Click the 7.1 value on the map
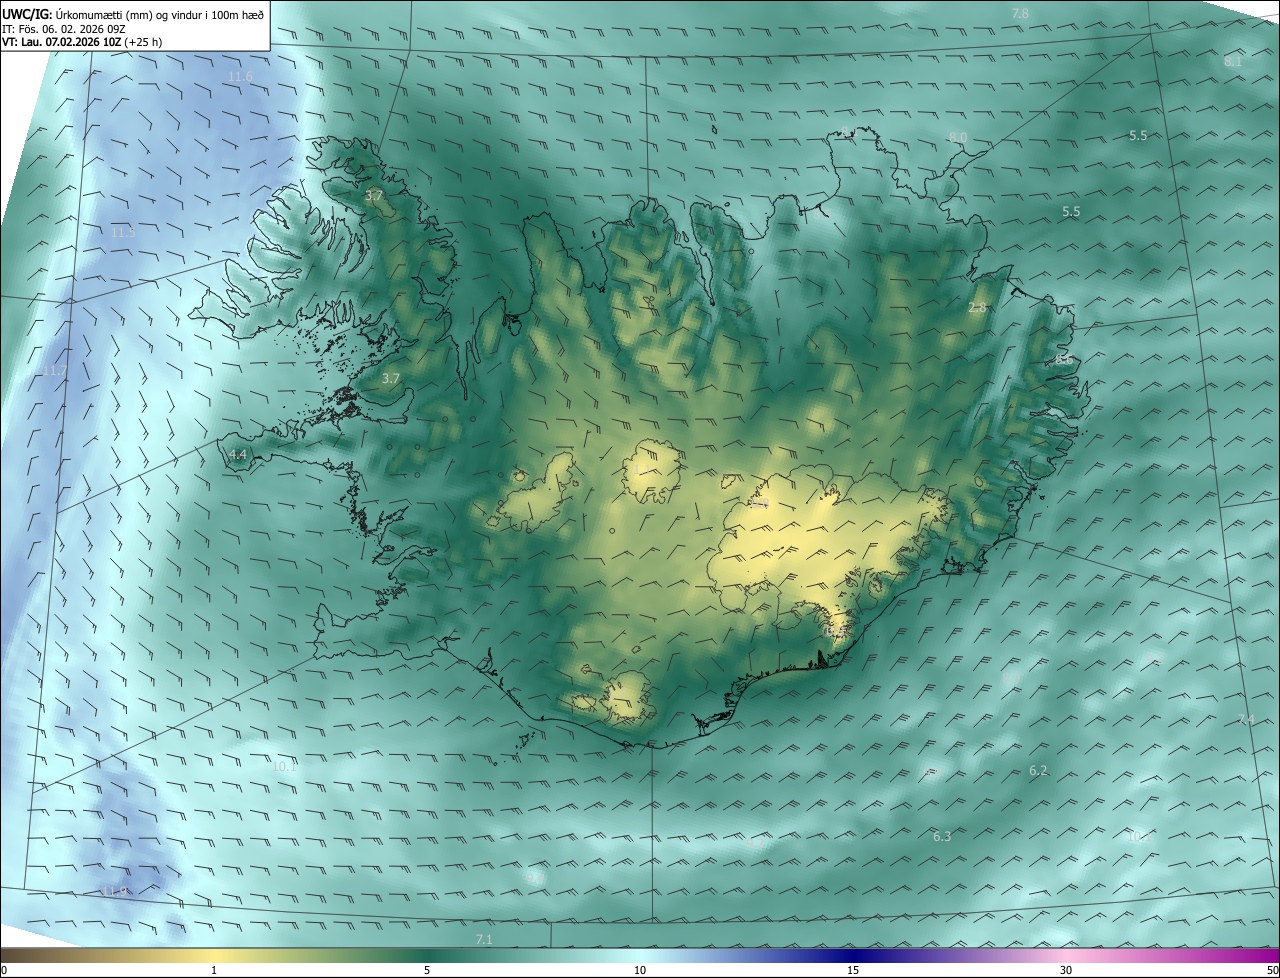 tap(484, 939)
